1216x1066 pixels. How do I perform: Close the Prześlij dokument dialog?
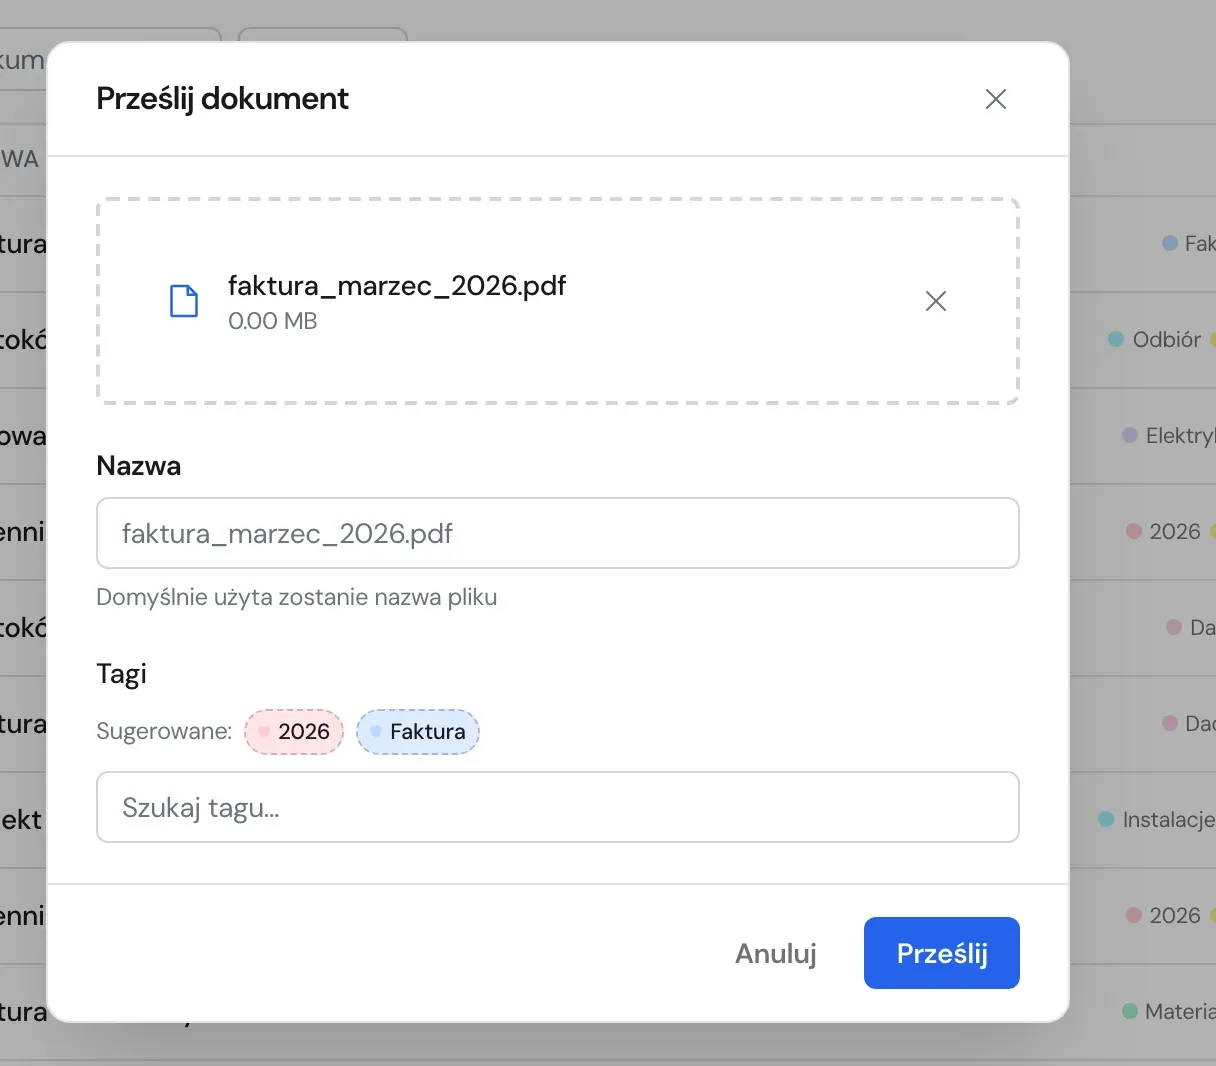click(995, 99)
